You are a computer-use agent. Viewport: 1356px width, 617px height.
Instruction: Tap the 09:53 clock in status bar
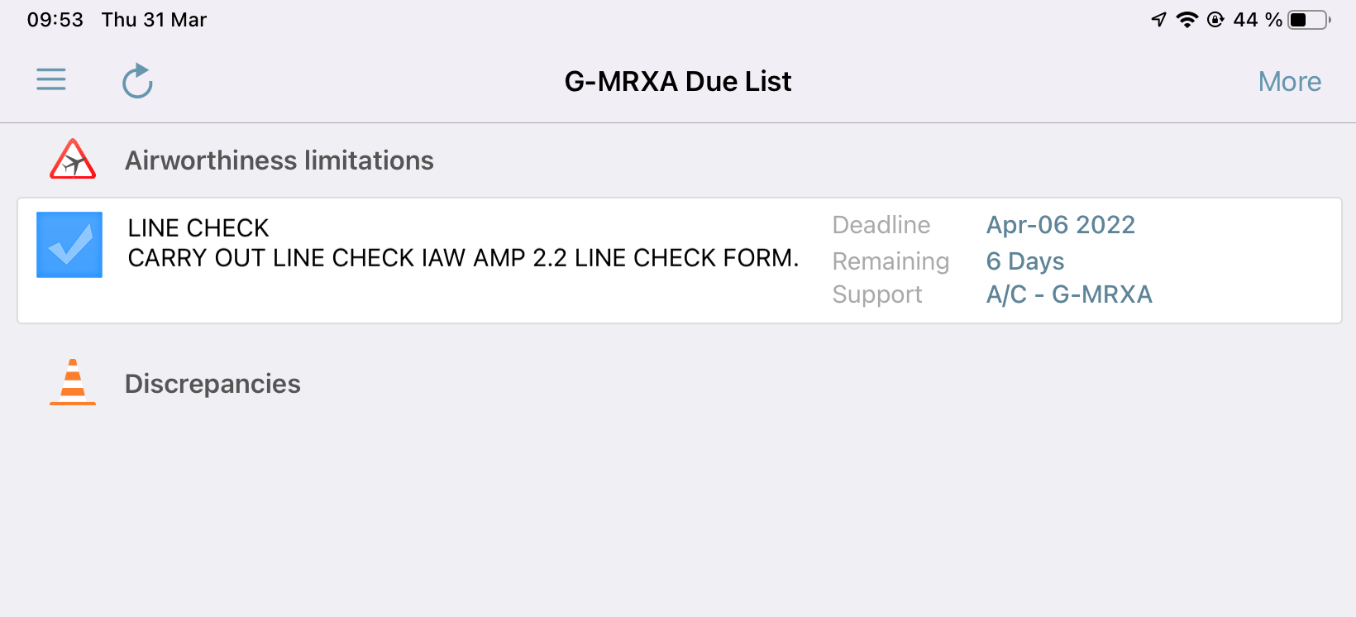55,20
